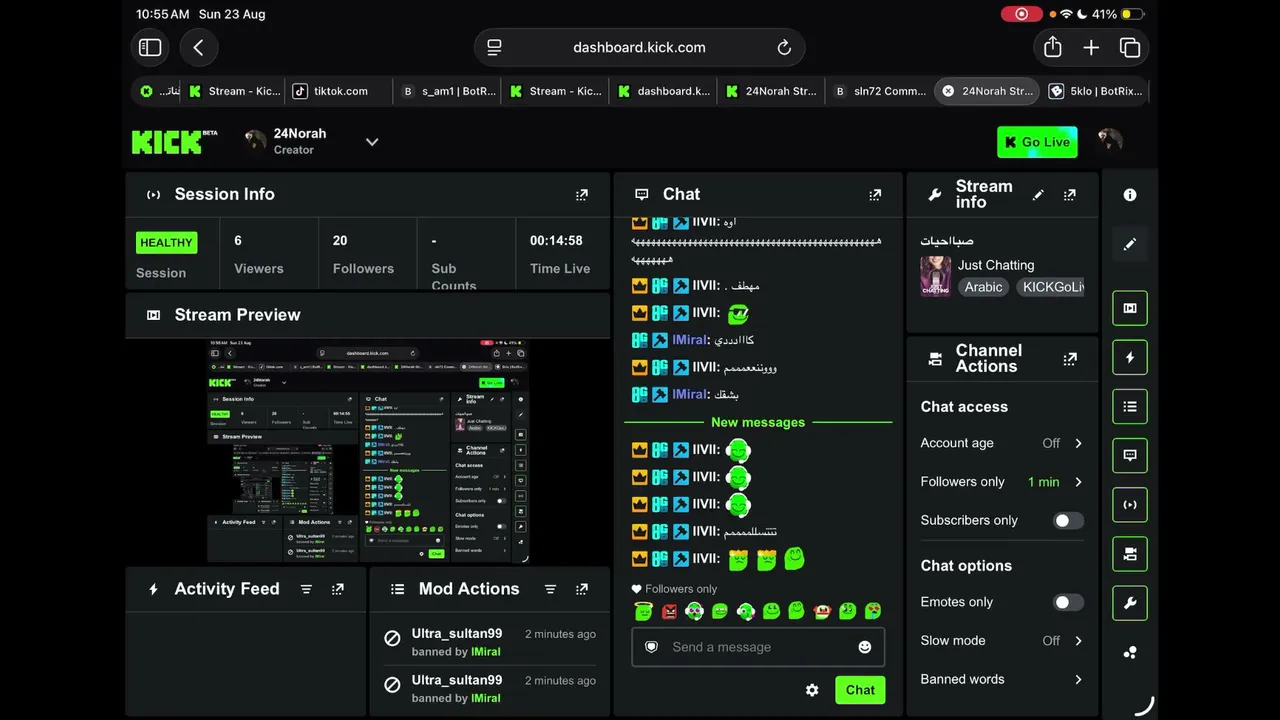The height and width of the screenshot is (720, 1280).
Task: Switch to the dashboard.k... browser tab
Action: pyautogui.click(x=664, y=91)
